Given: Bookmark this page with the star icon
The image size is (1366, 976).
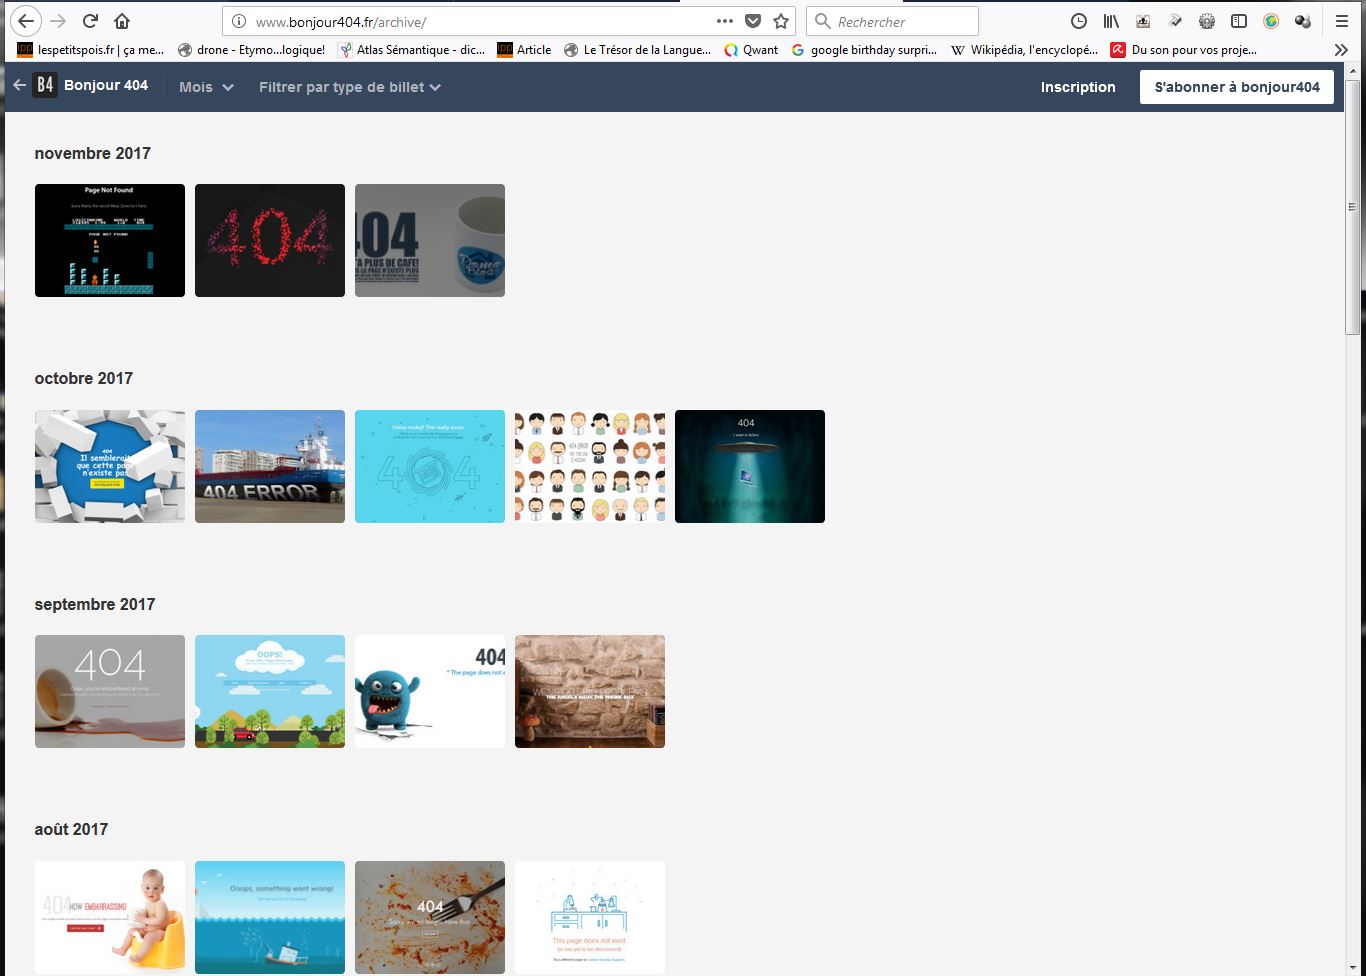Looking at the screenshot, I should pyautogui.click(x=781, y=21).
